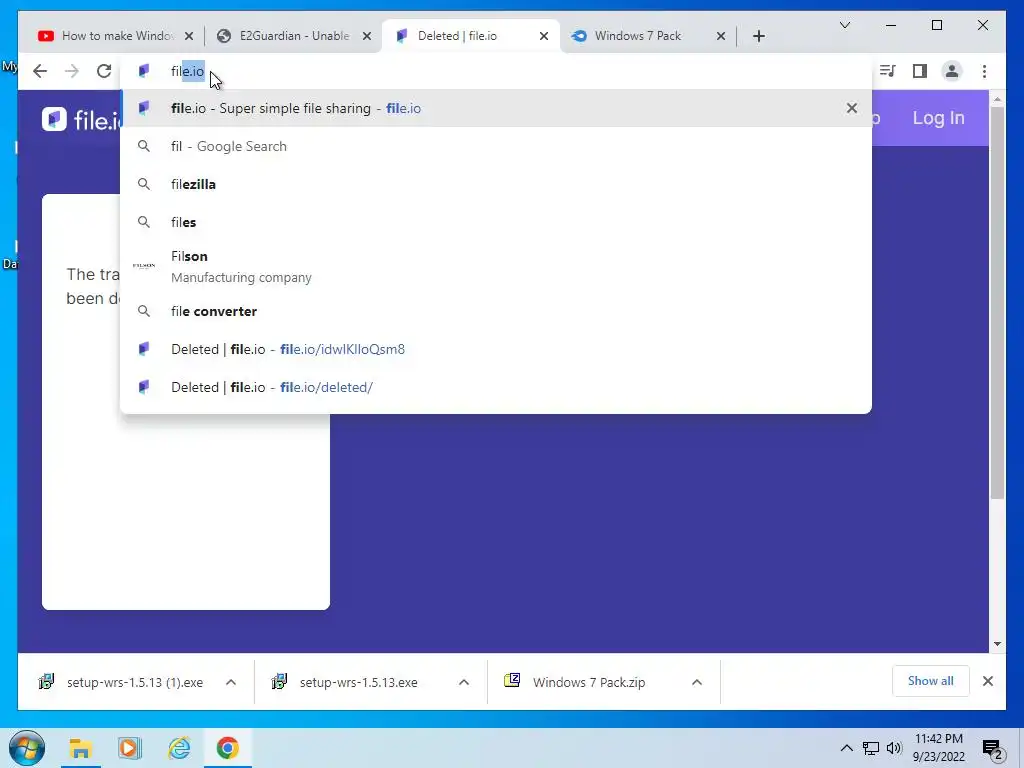Image resolution: width=1024 pixels, height=768 pixels.
Task: Select the filezilla search suggestion
Action: click(x=496, y=184)
